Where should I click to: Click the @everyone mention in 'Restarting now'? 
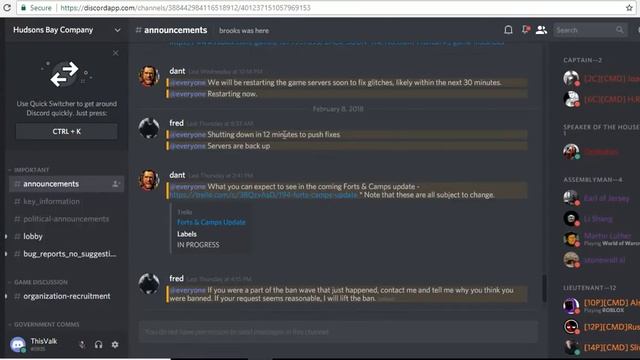click(188, 94)
